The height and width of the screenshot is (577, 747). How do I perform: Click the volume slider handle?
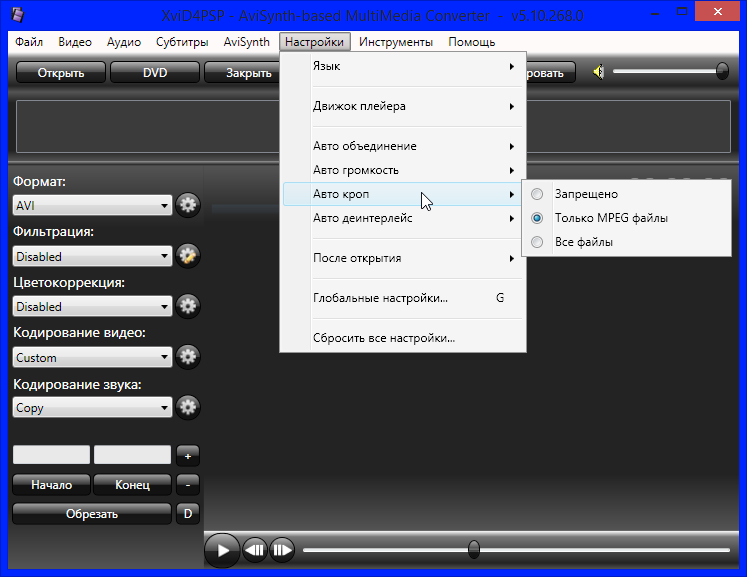[722, 71]
